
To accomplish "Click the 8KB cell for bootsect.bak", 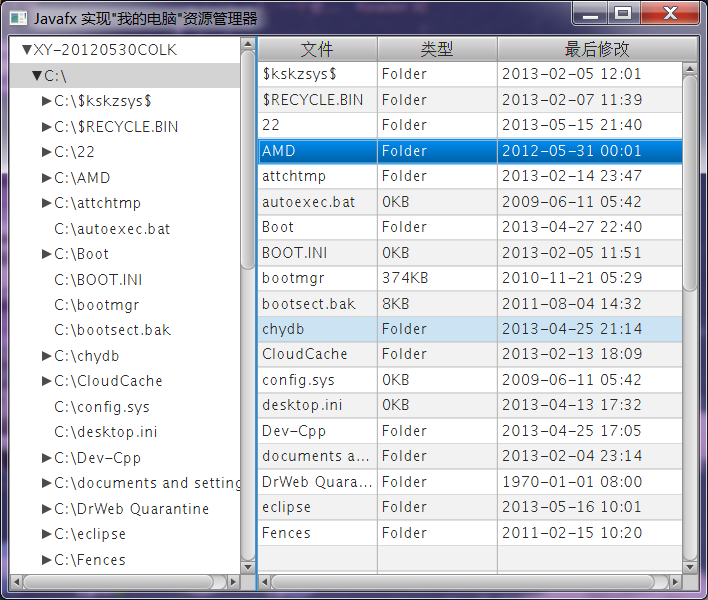I will tap(437, 304).
